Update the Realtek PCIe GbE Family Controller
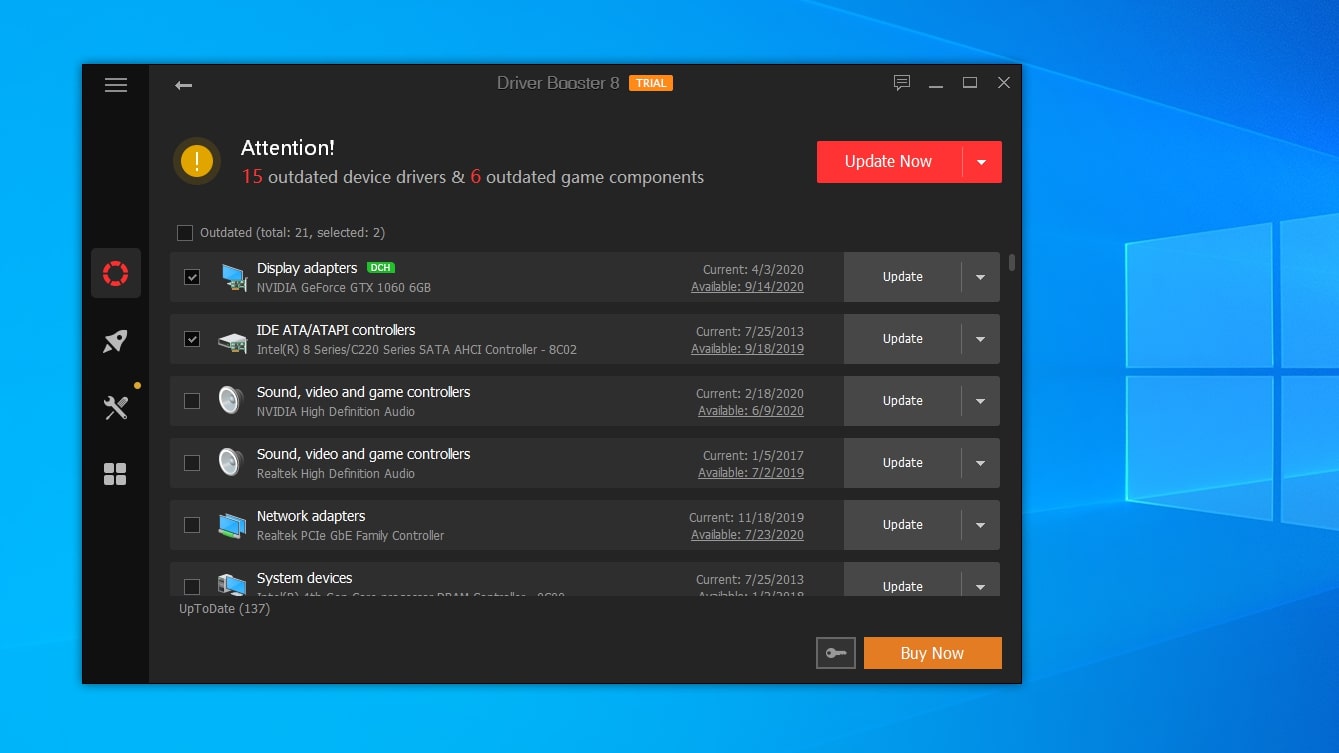Viewport: 1339px width, 753px height. pyautogui.click(x=903, y=525)
